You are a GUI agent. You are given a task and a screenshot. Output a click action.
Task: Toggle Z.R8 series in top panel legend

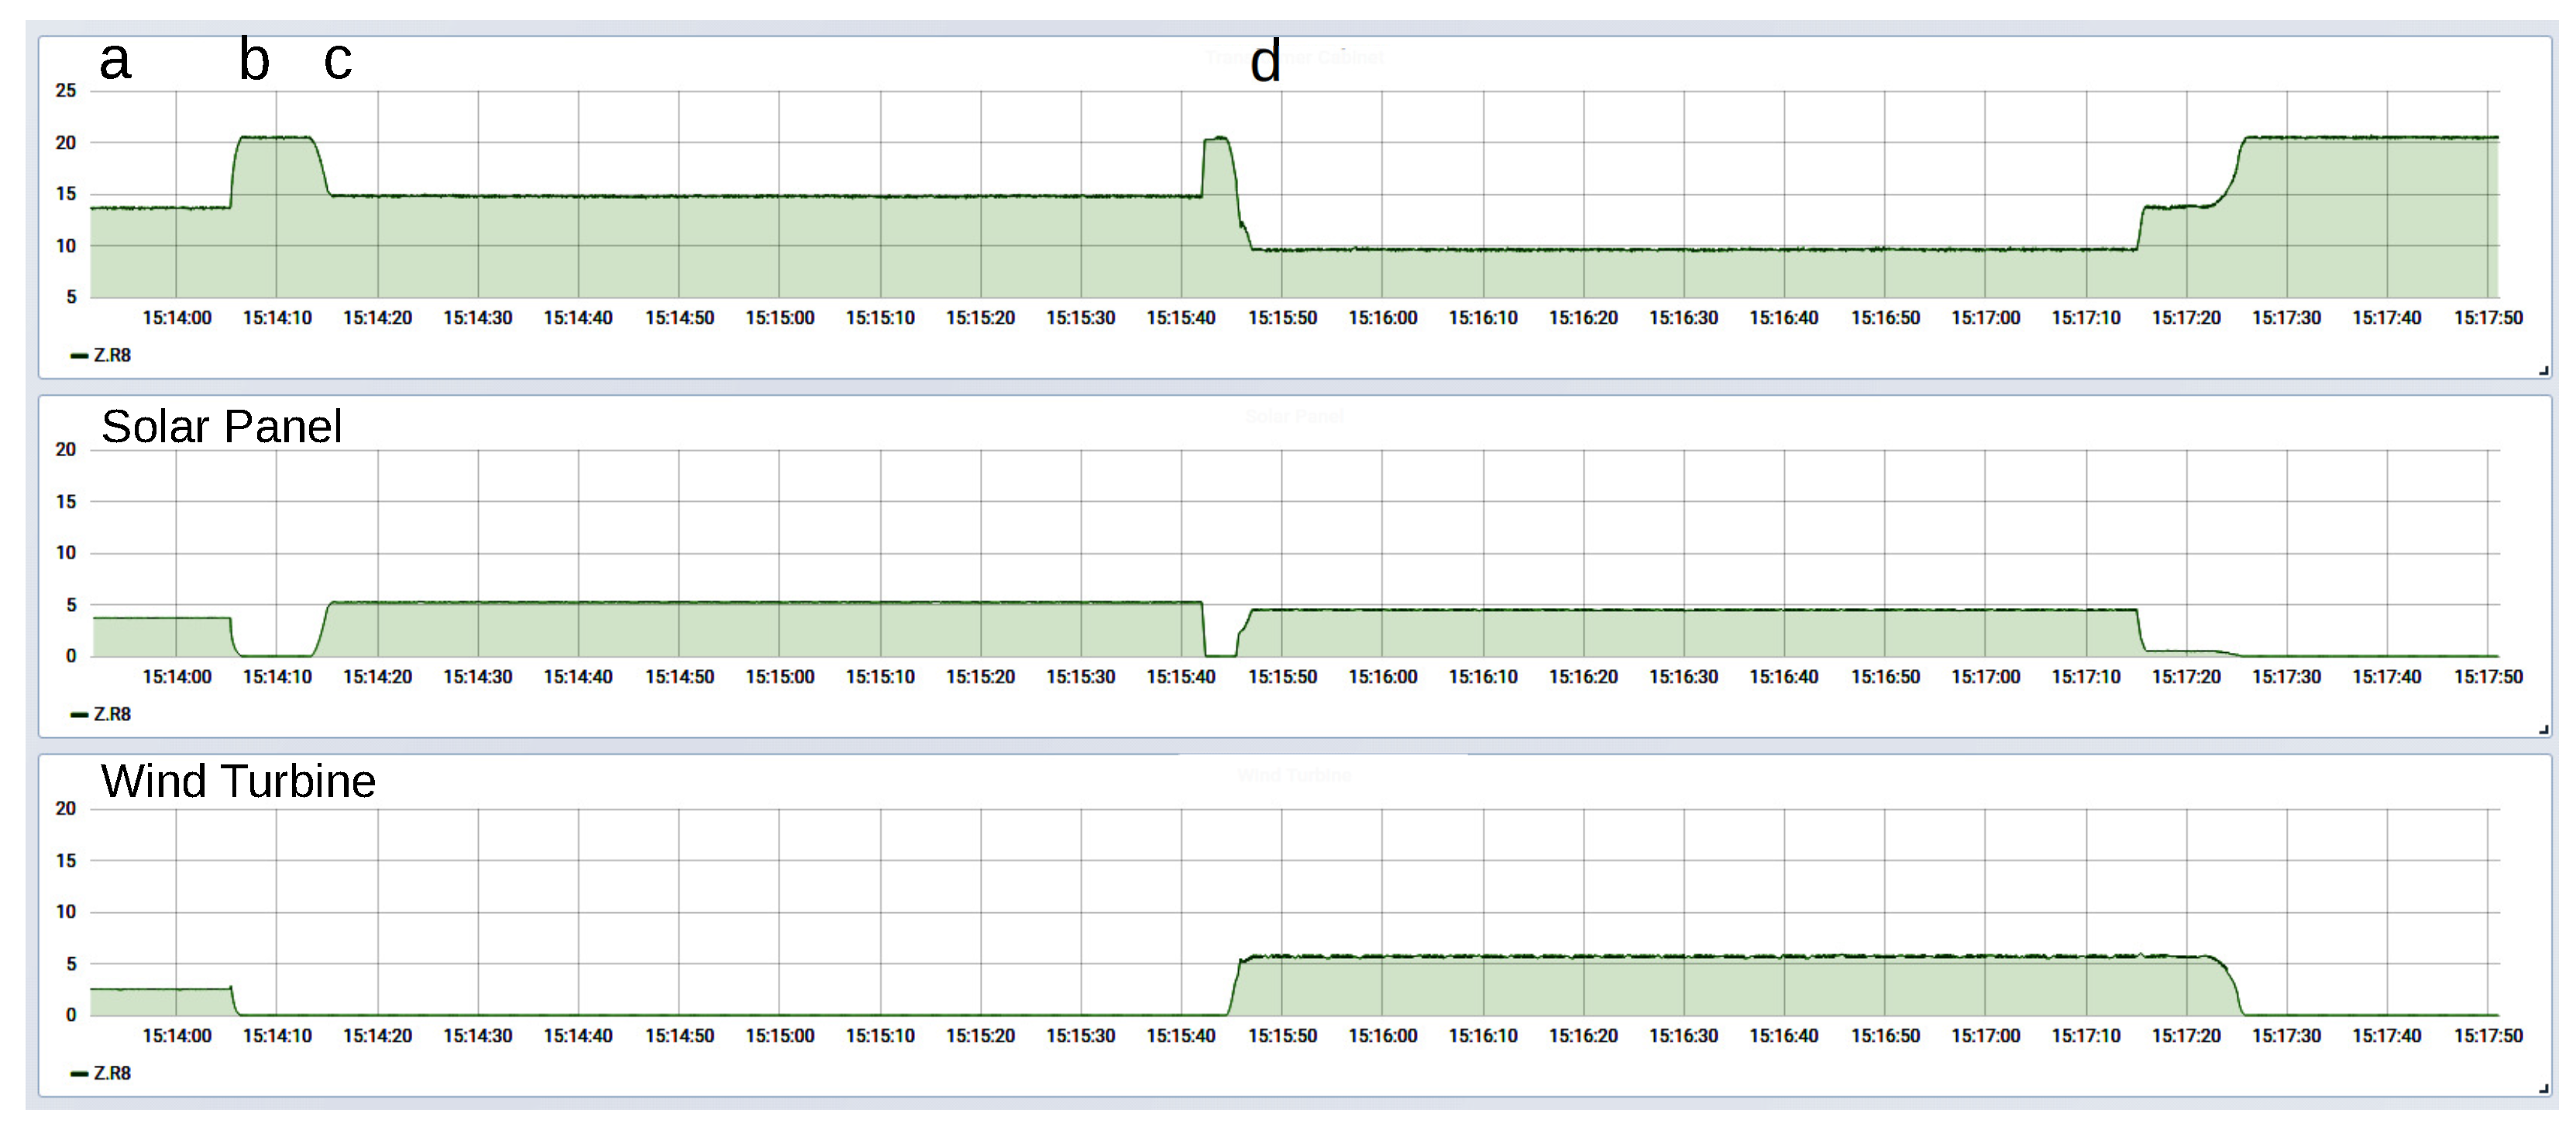(112, 355)
